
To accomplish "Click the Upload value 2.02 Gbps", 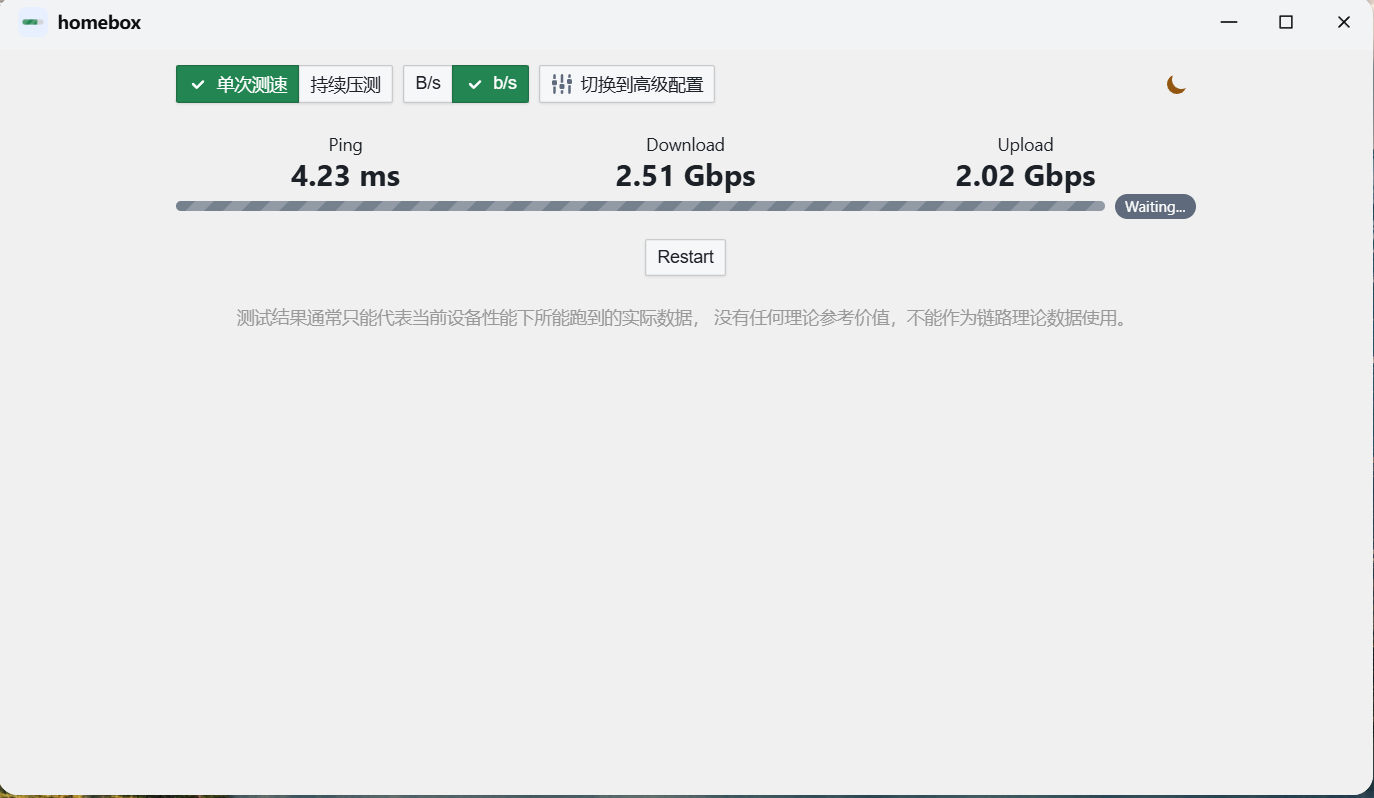I will [x=1025, y=176].
